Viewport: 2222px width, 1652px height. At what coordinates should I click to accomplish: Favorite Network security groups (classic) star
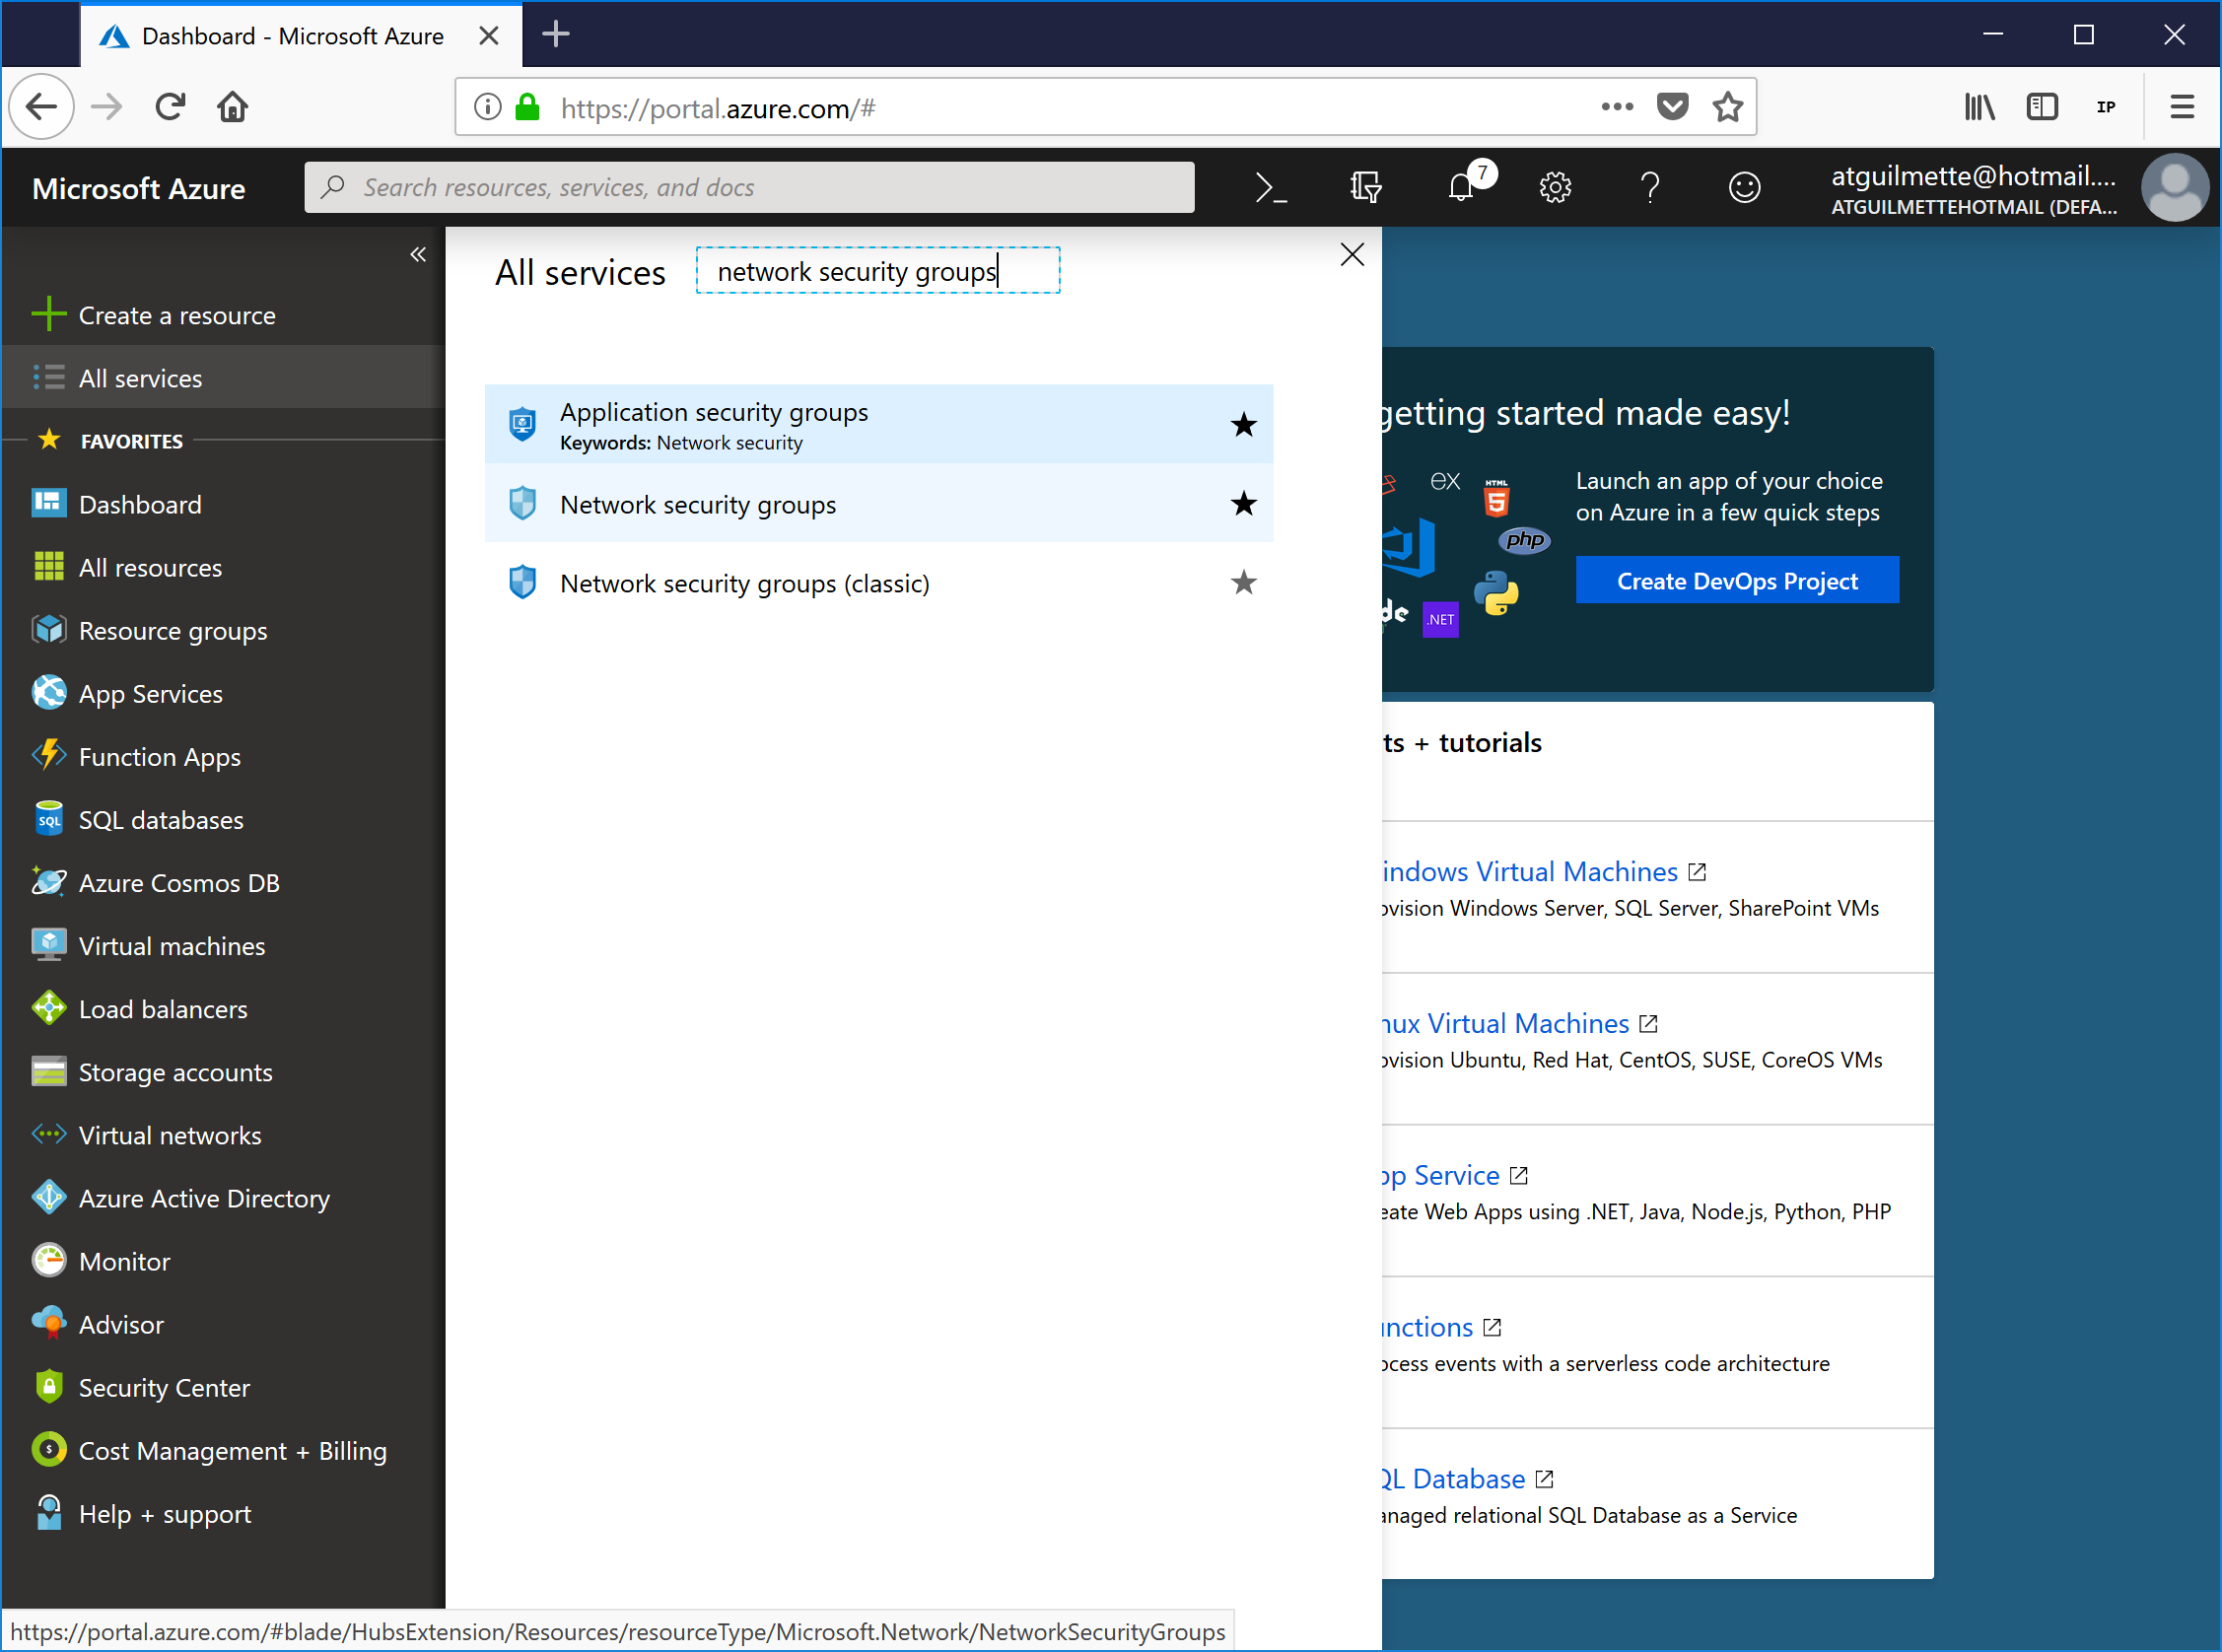click(x=1243, y=583)
